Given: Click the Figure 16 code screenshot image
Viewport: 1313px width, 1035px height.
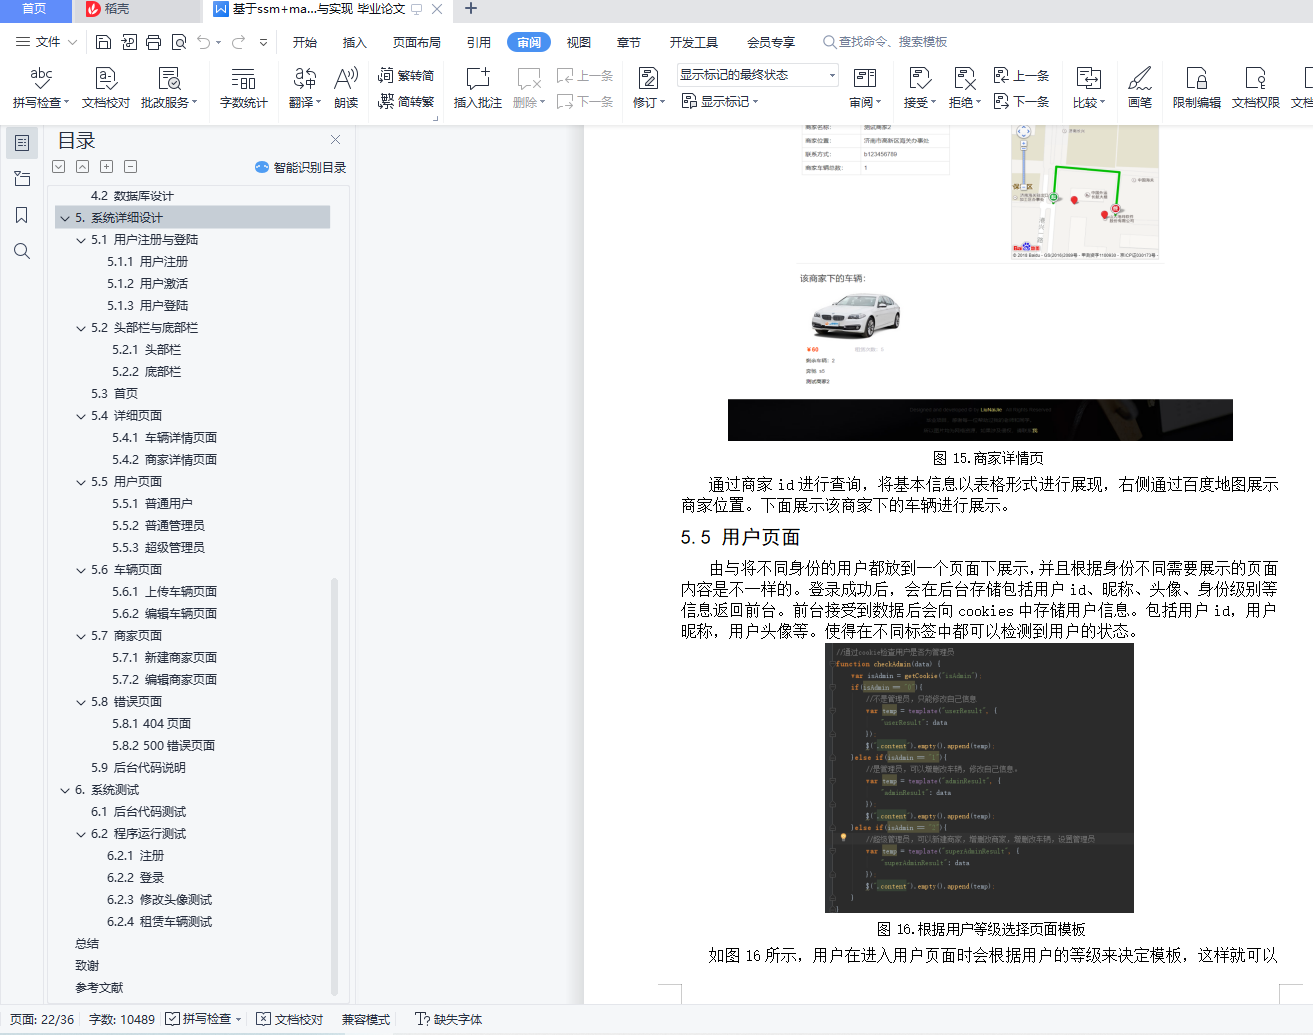Looking at the screenshot, I should pyautogui.click(x=979, y=778).
